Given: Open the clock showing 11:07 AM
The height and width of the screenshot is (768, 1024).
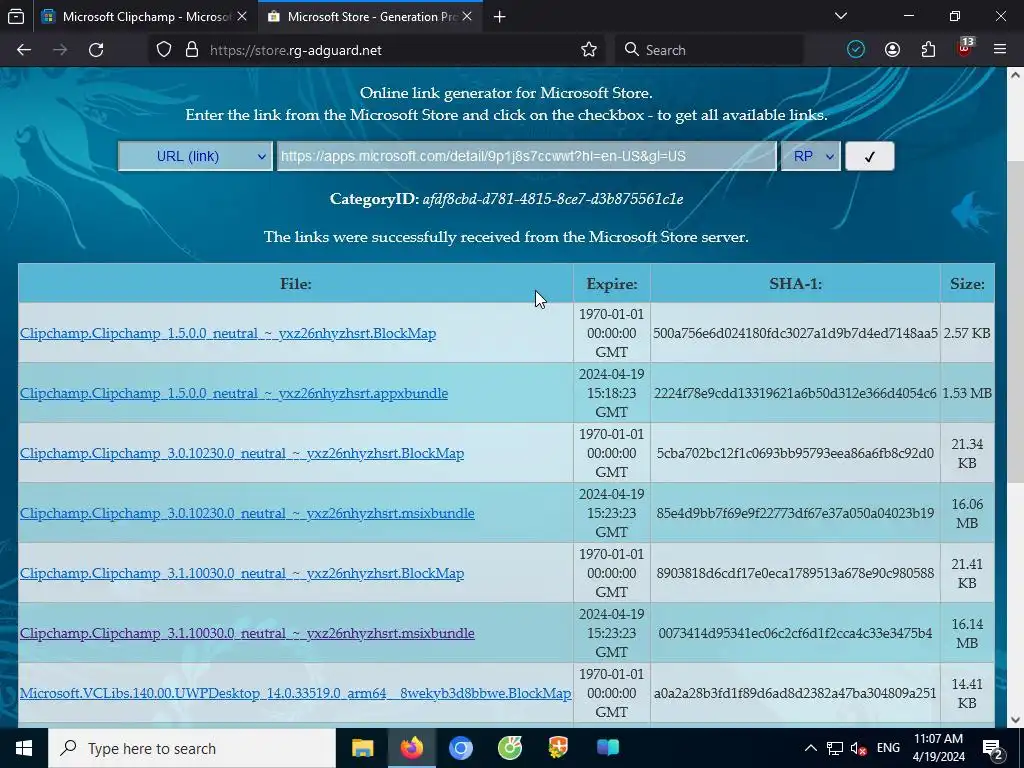Looking at the screenshot, I should (938, 748).
